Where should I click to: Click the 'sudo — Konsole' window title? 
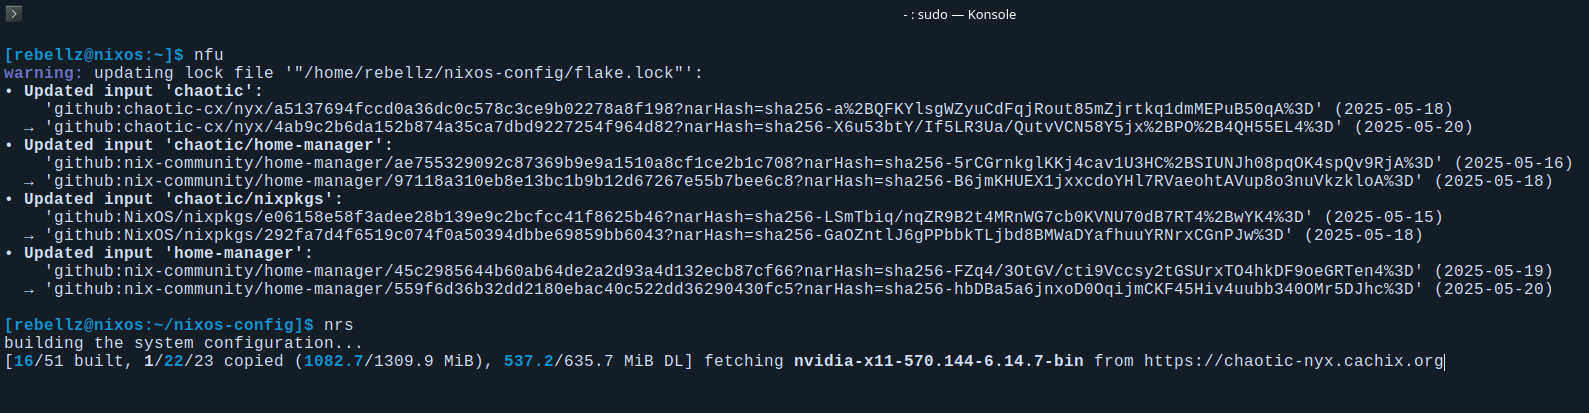point(960,14)
